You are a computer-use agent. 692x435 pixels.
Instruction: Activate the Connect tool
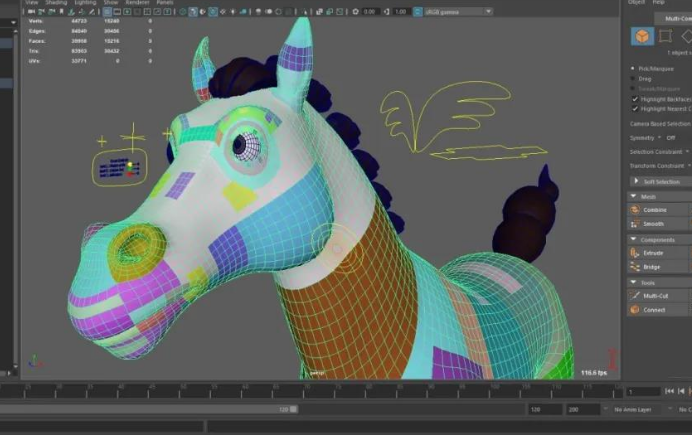pyautogui.click(x=654, y=310)
